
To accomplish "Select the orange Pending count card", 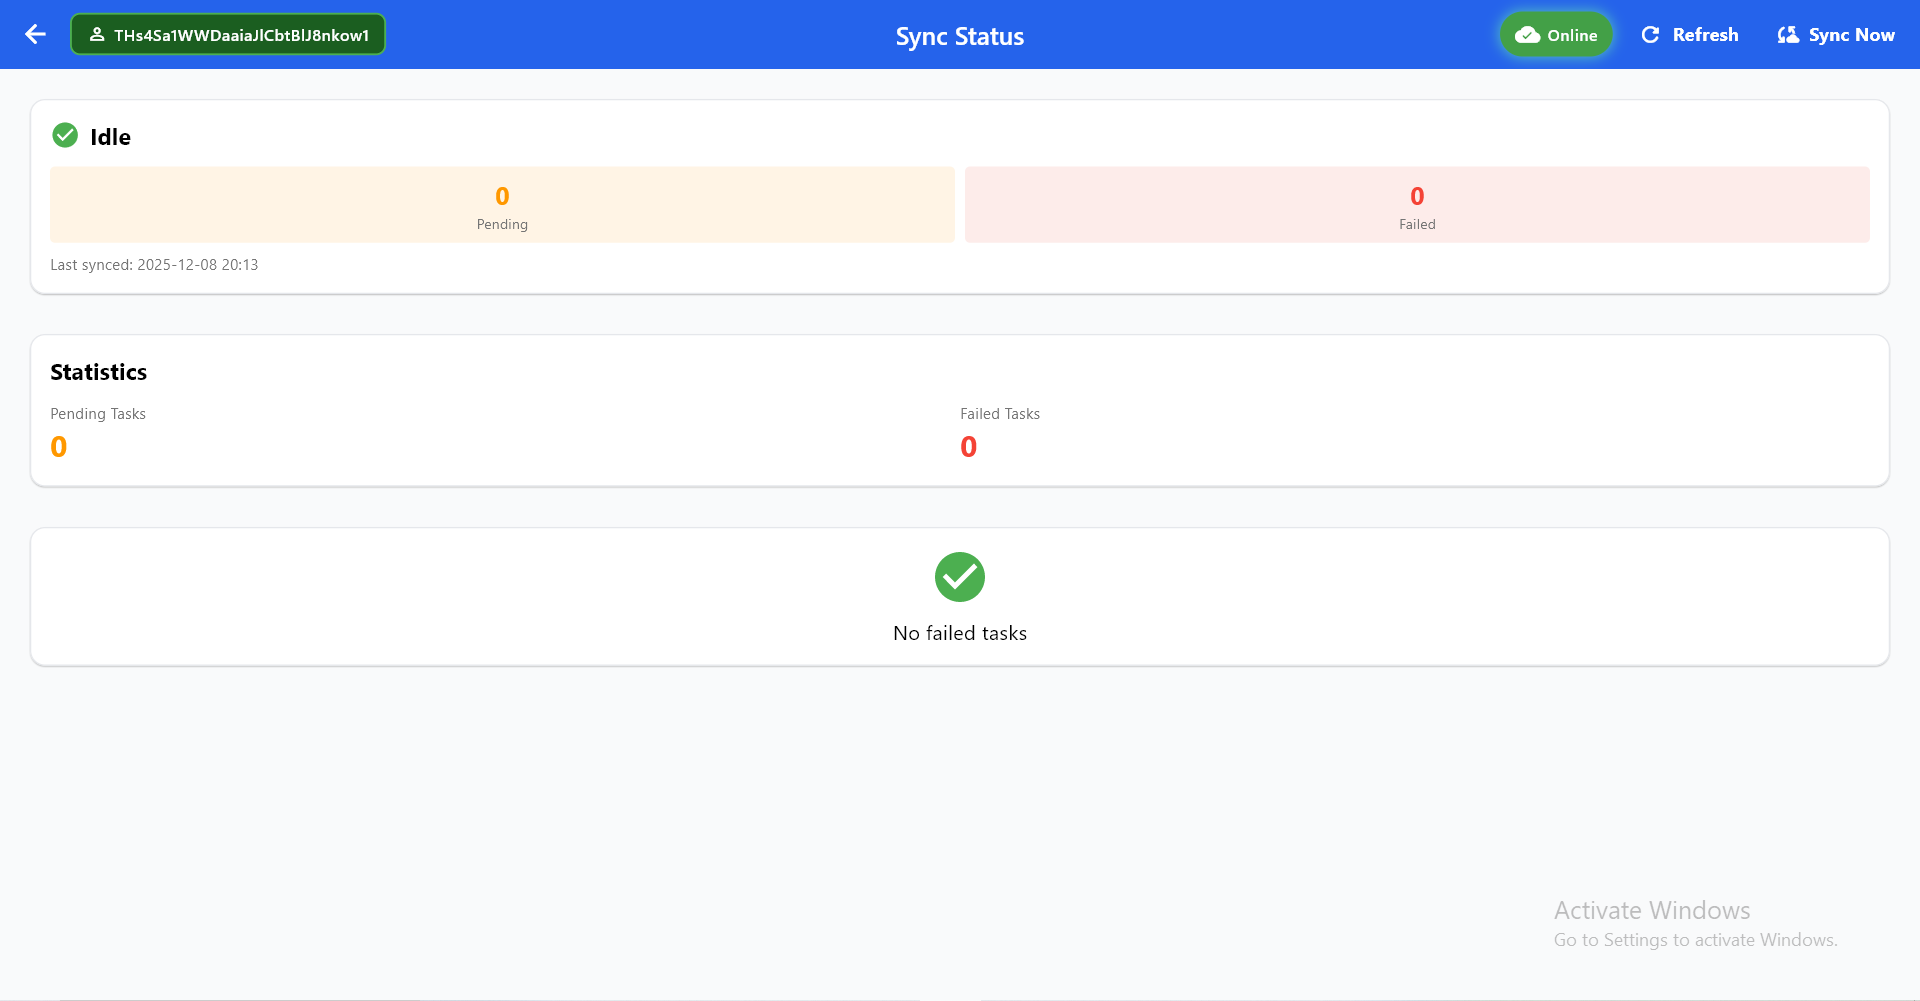I will point(502,205).
